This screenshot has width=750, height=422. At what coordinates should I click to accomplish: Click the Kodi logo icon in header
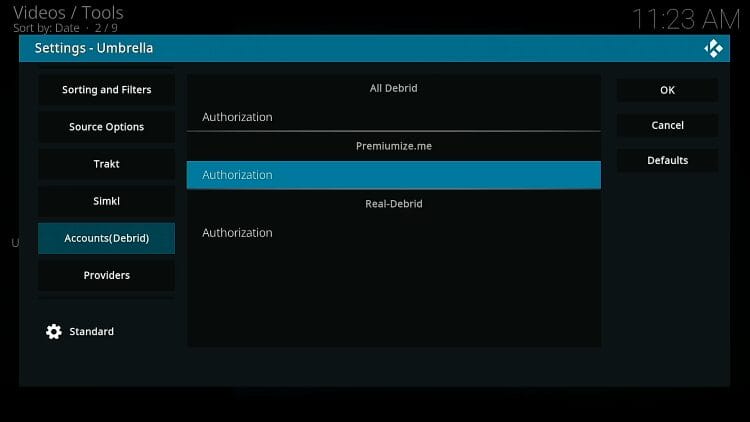(713, 48)
